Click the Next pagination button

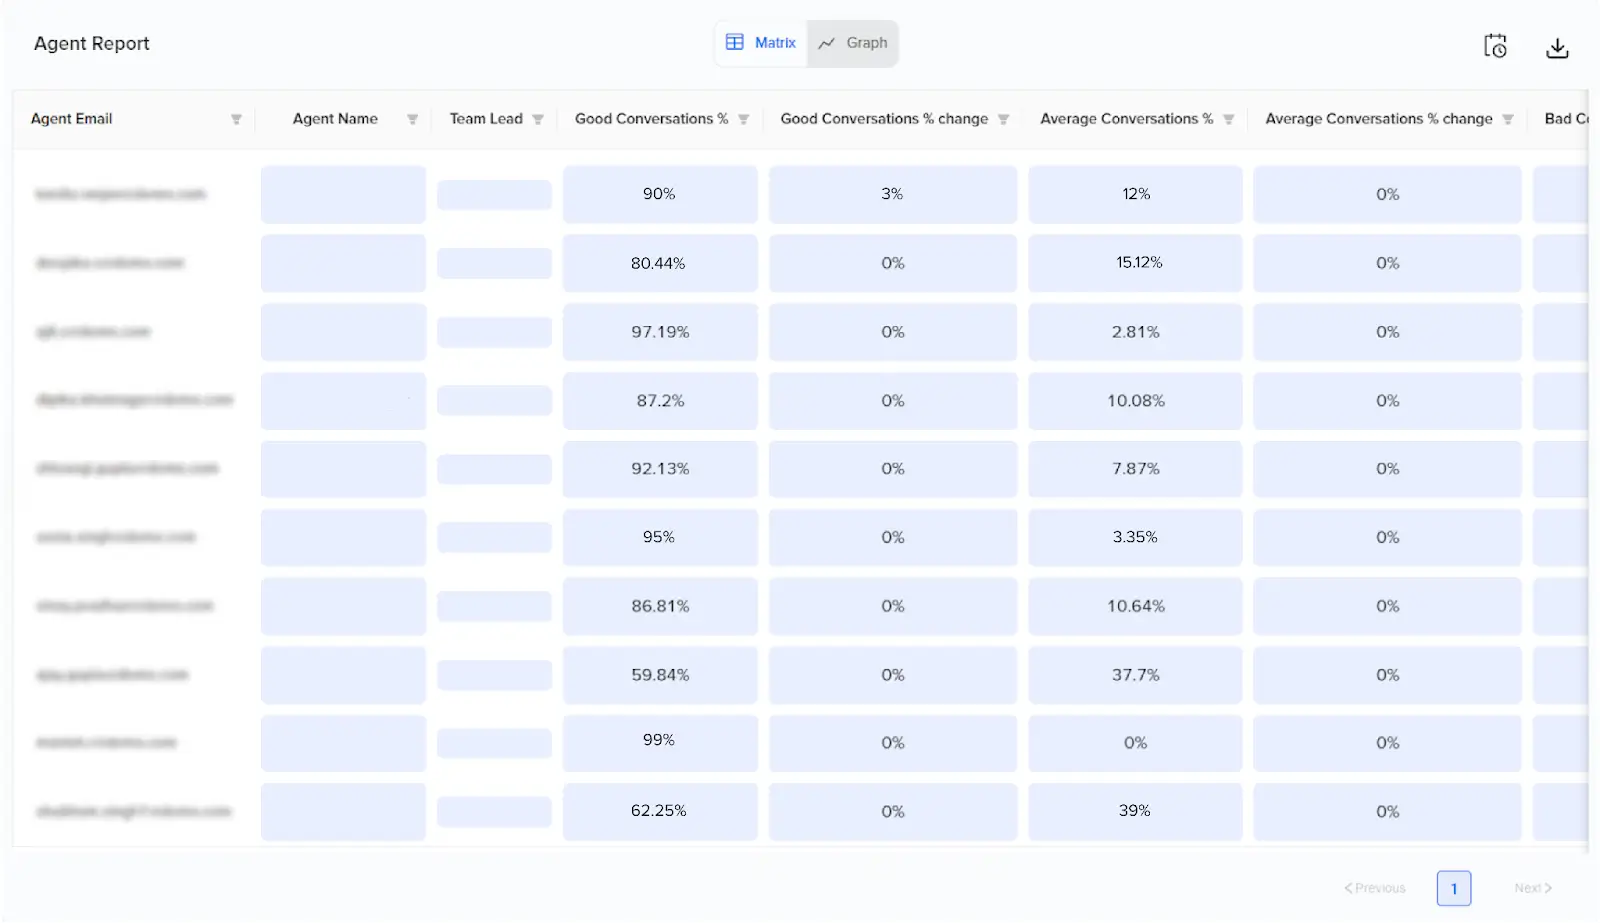click(1531, 887)
